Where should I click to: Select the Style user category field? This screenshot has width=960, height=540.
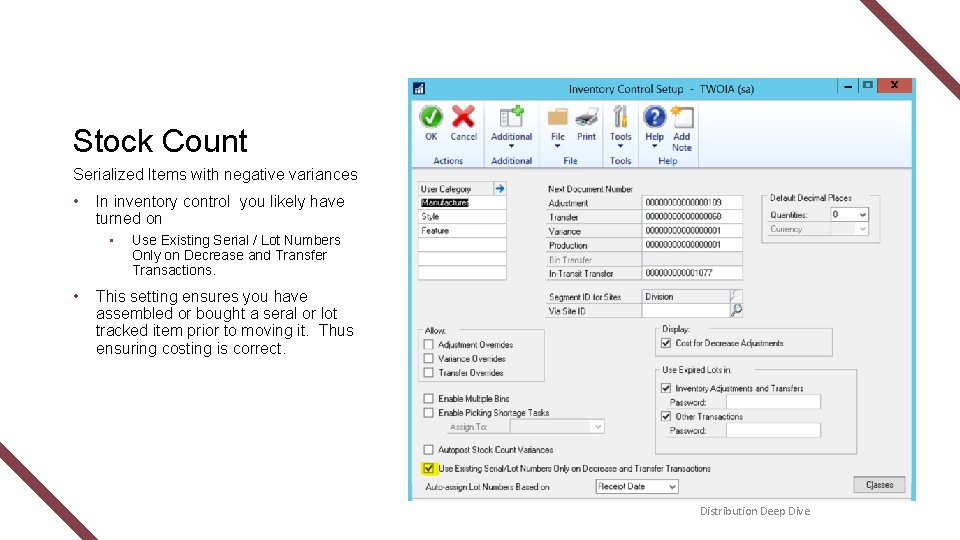tap(462, 217)
